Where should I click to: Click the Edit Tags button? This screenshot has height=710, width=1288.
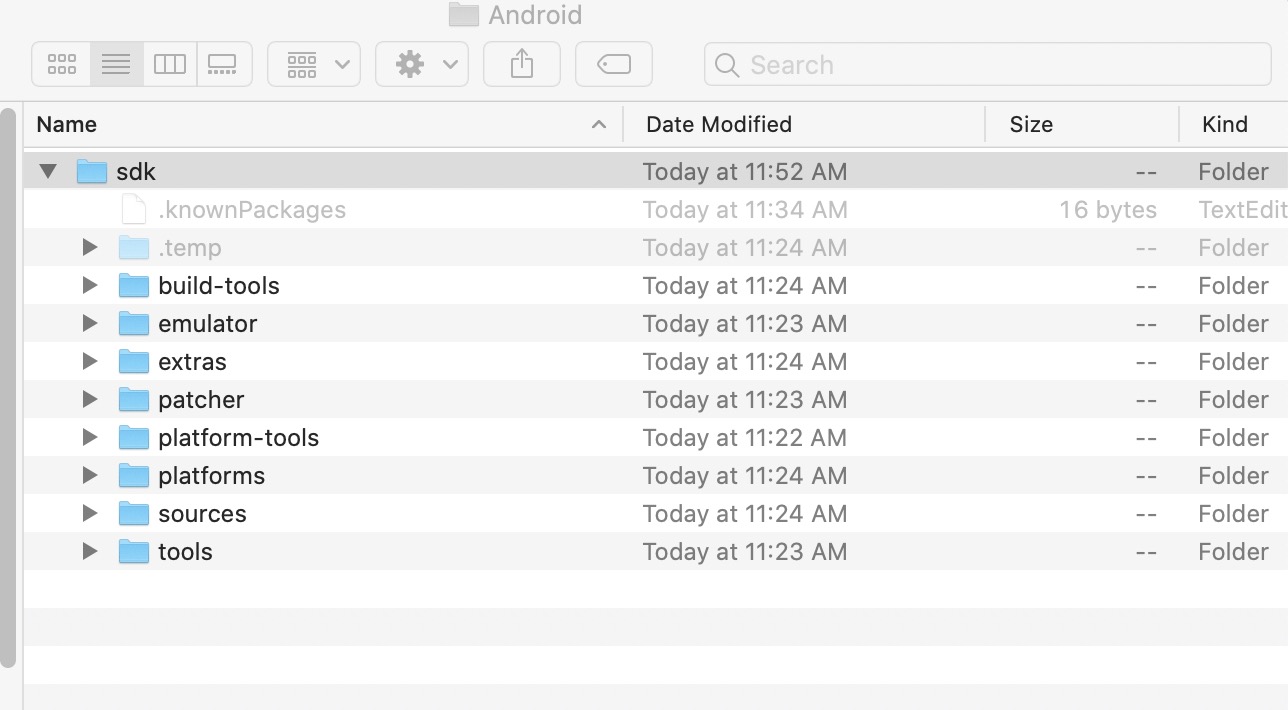pyautogui.click(x=614, y=64)
